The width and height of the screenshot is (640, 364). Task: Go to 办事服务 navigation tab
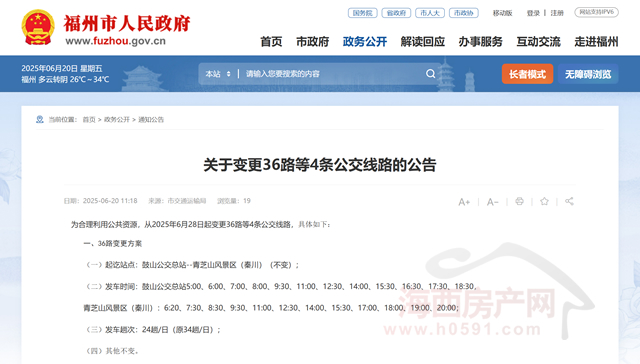(x=480, y=42)
